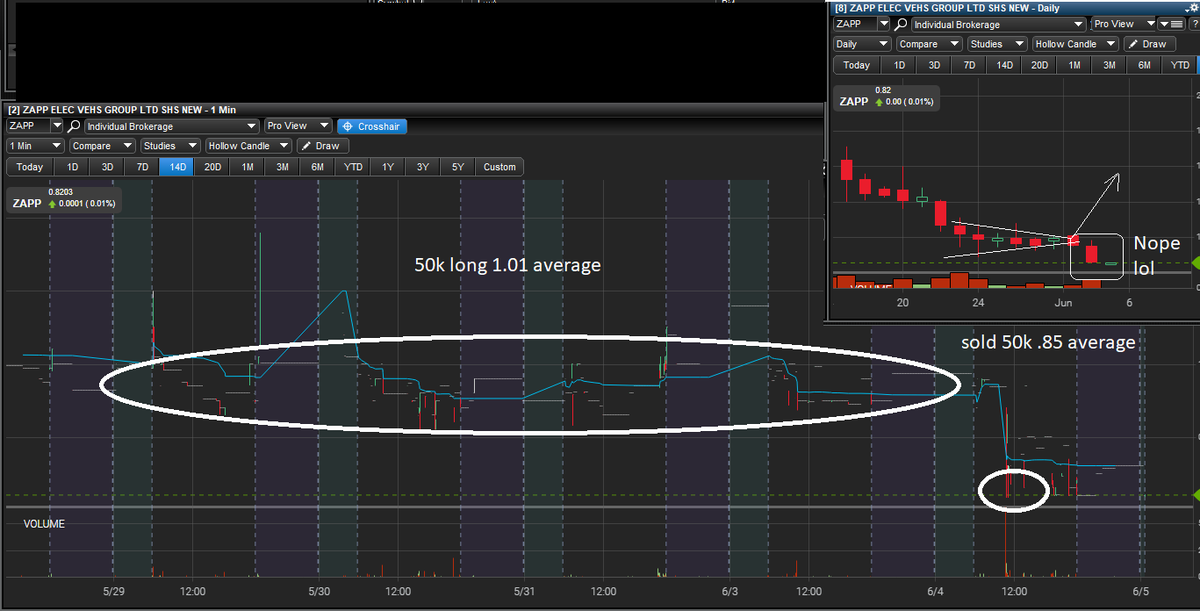Click the Daily chart window title bar
Screen dimensions: 1200x611
pos(1013,7)
